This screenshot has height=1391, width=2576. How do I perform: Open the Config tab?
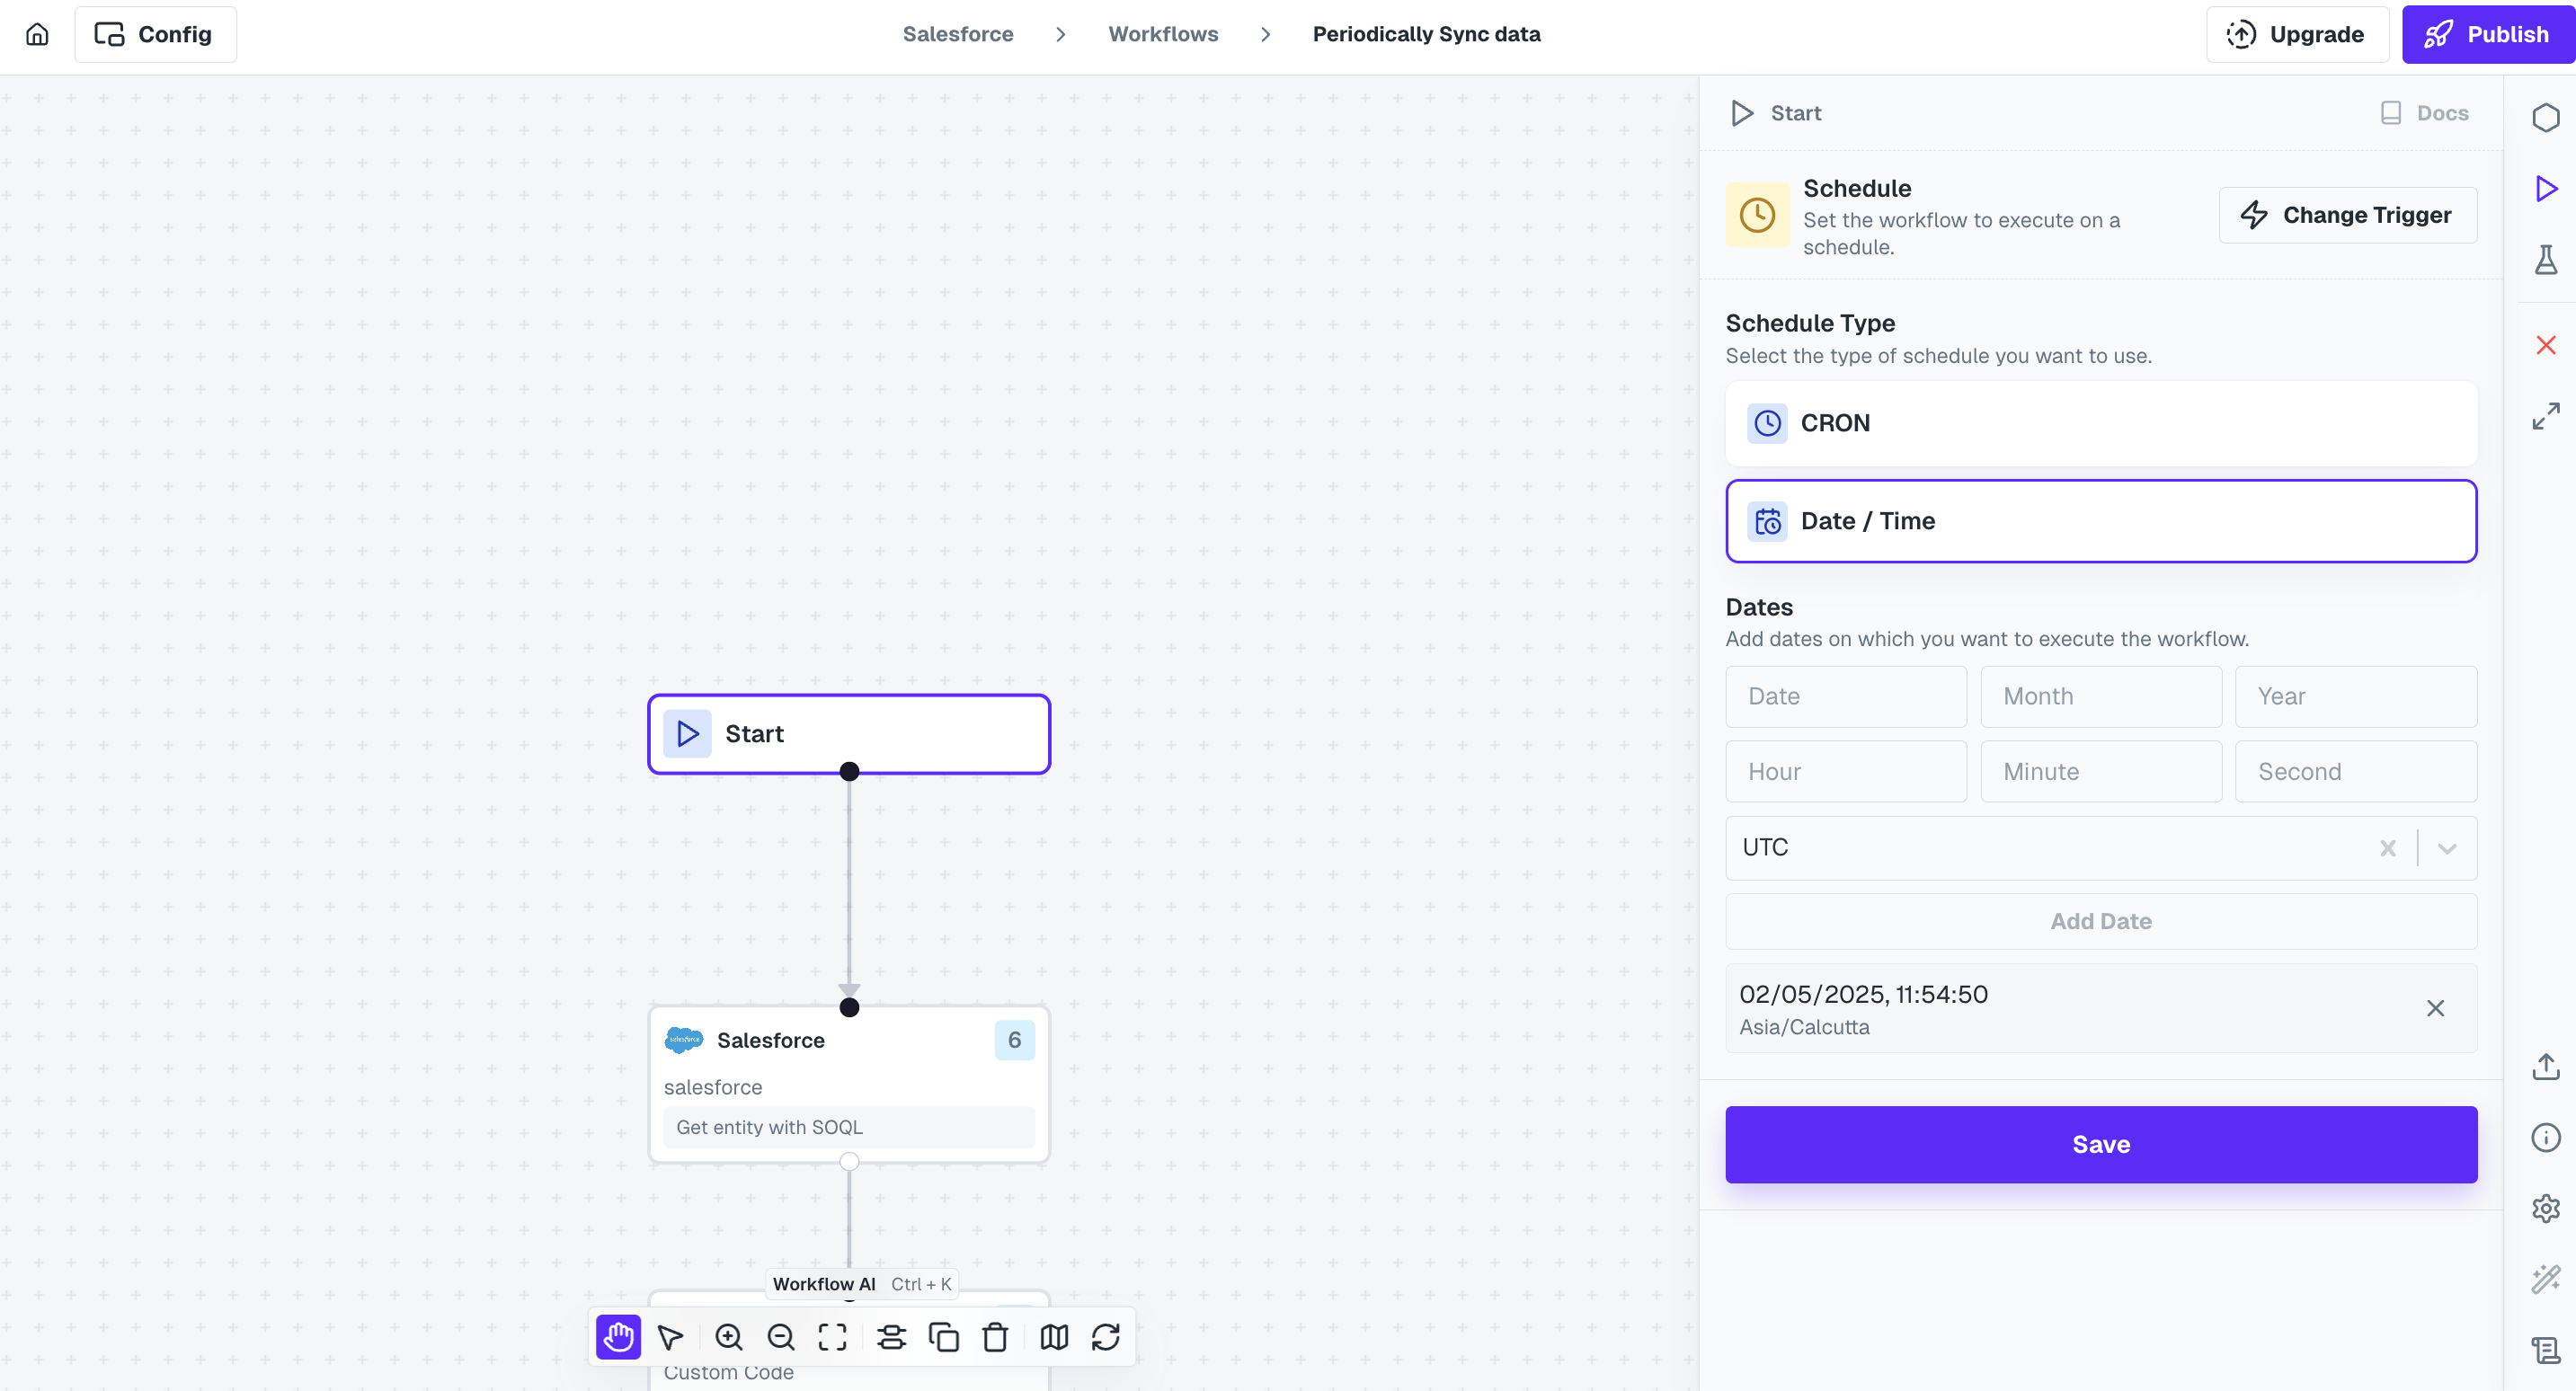155,34
